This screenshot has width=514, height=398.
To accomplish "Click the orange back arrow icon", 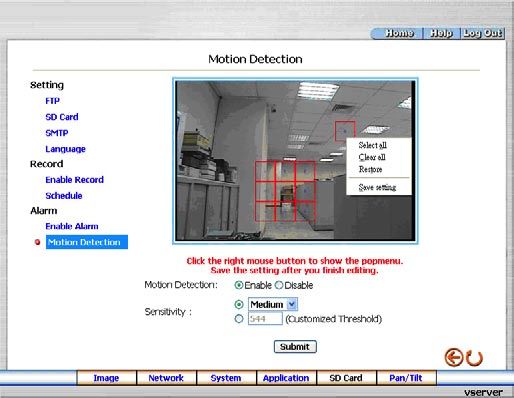I will [454, 357].
